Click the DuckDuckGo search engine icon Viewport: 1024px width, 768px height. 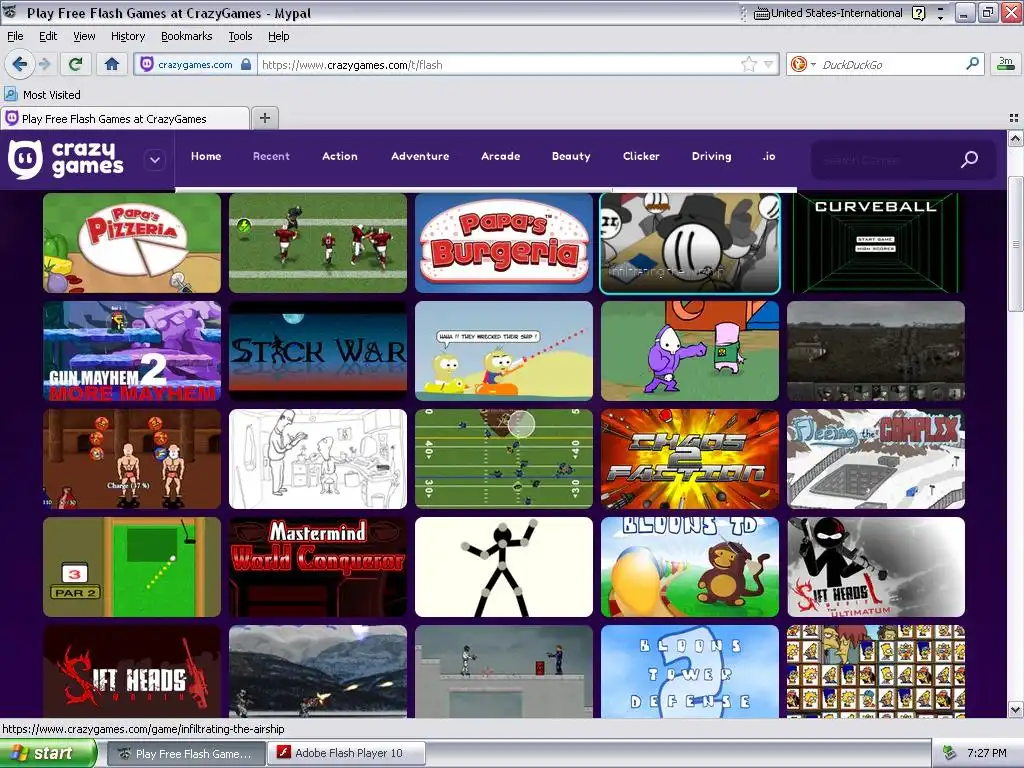click(x=798, y=64)
